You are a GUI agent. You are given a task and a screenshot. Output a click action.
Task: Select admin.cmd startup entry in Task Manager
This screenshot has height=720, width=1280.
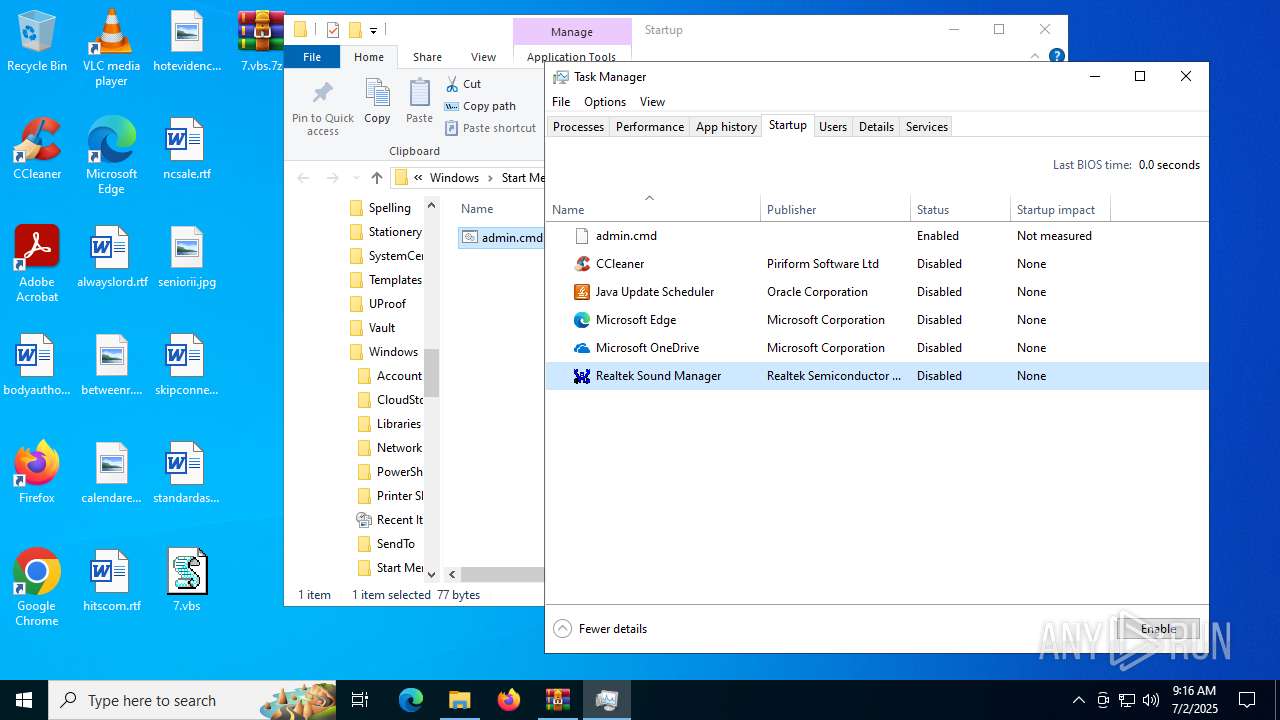tap(876, 236)
